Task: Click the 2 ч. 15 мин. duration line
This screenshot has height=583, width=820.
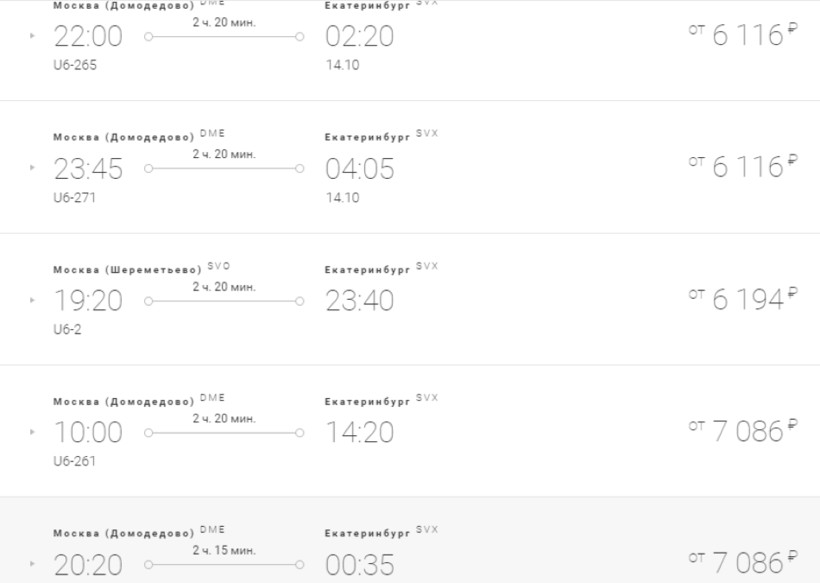Action: pyautogui.click(x=224, y=564)
